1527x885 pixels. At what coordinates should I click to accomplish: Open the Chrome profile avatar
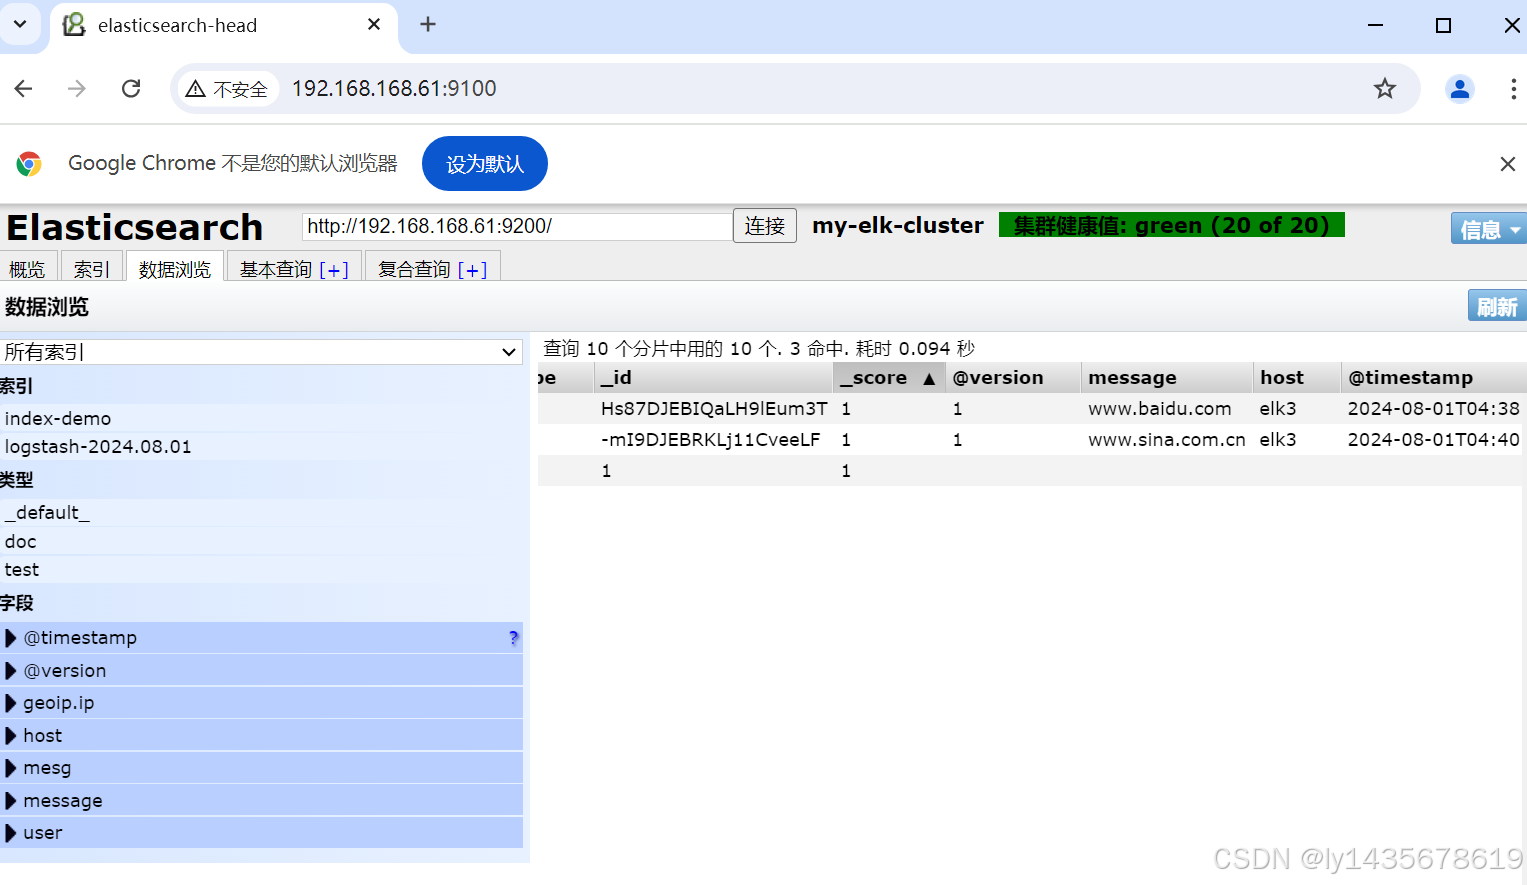click(1460, 89)
